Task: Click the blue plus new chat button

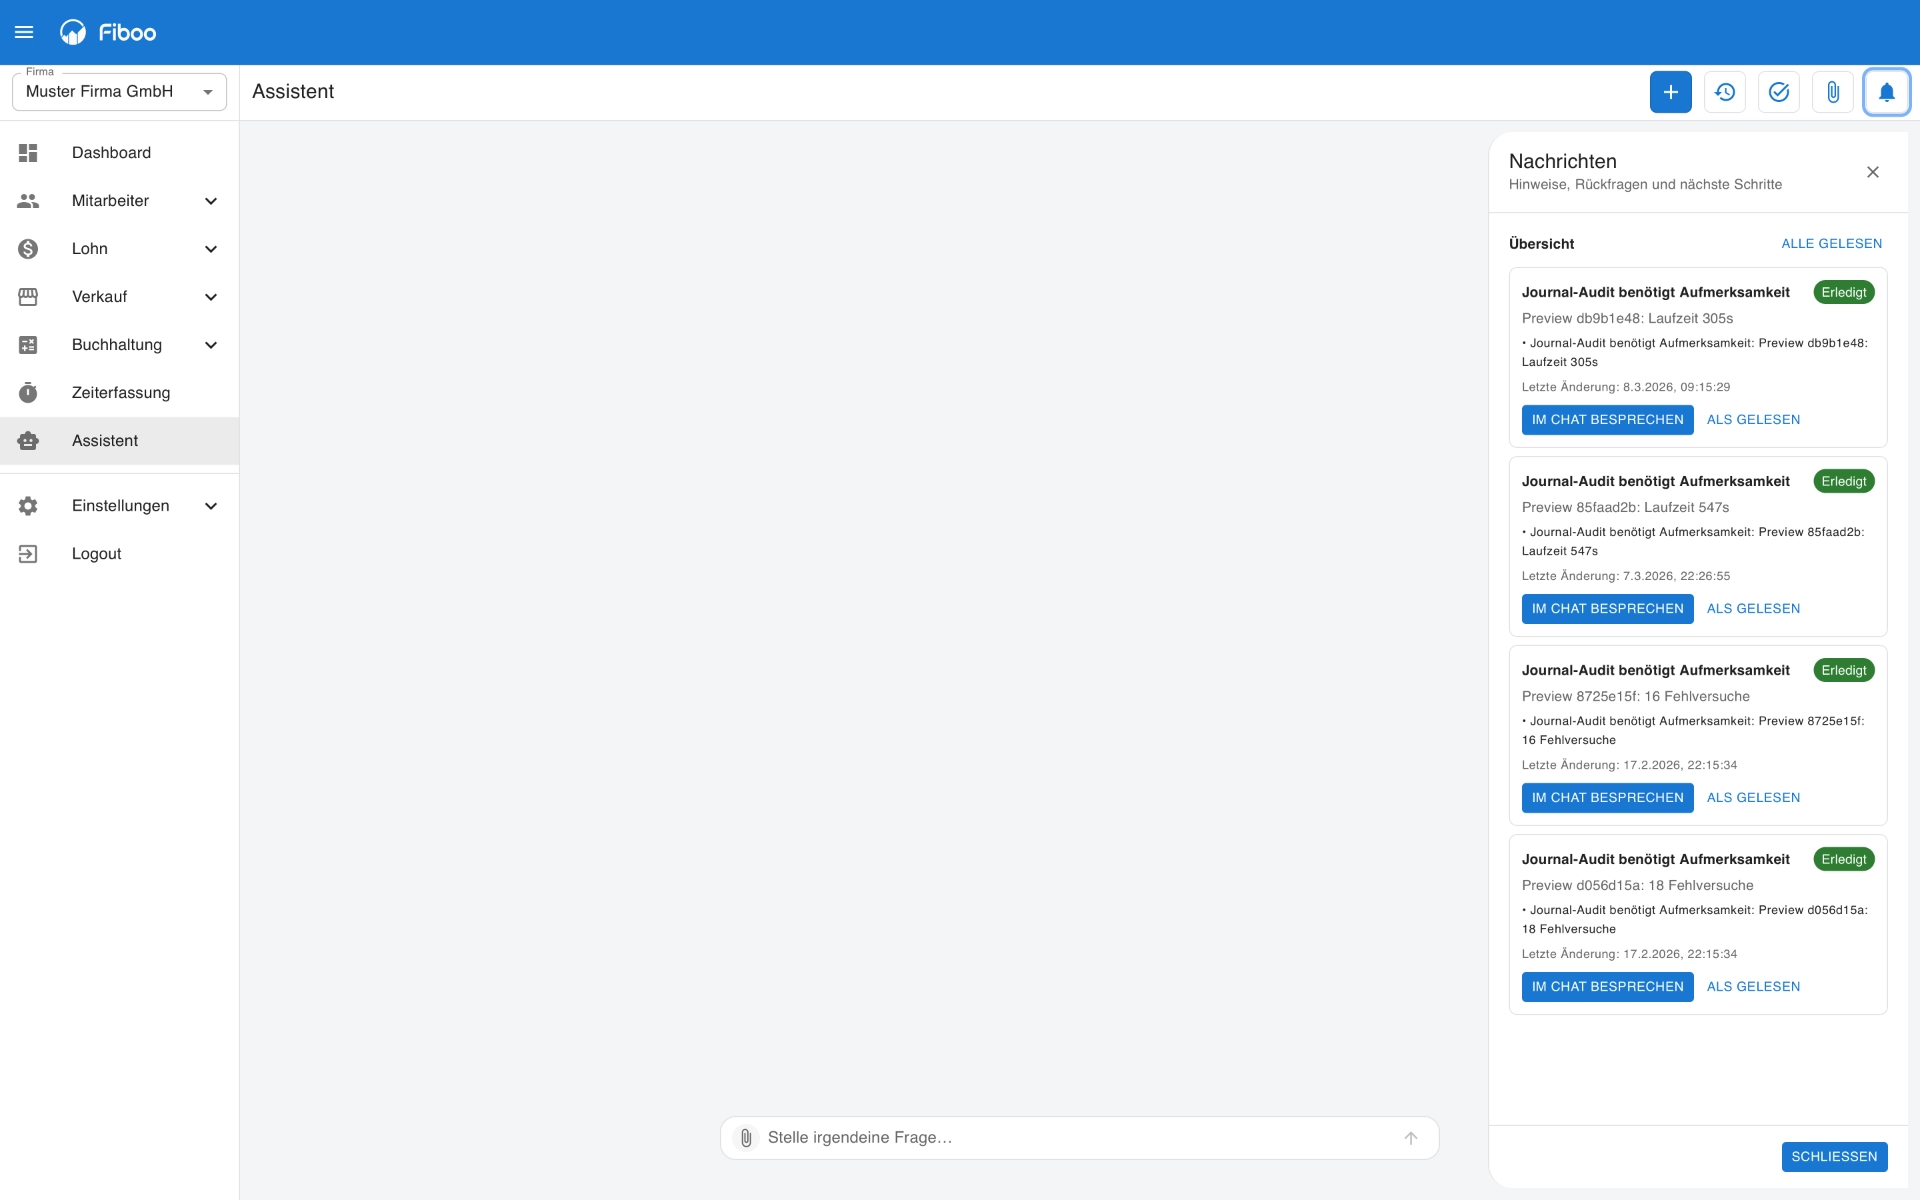Action: [x=1670, y=92]
